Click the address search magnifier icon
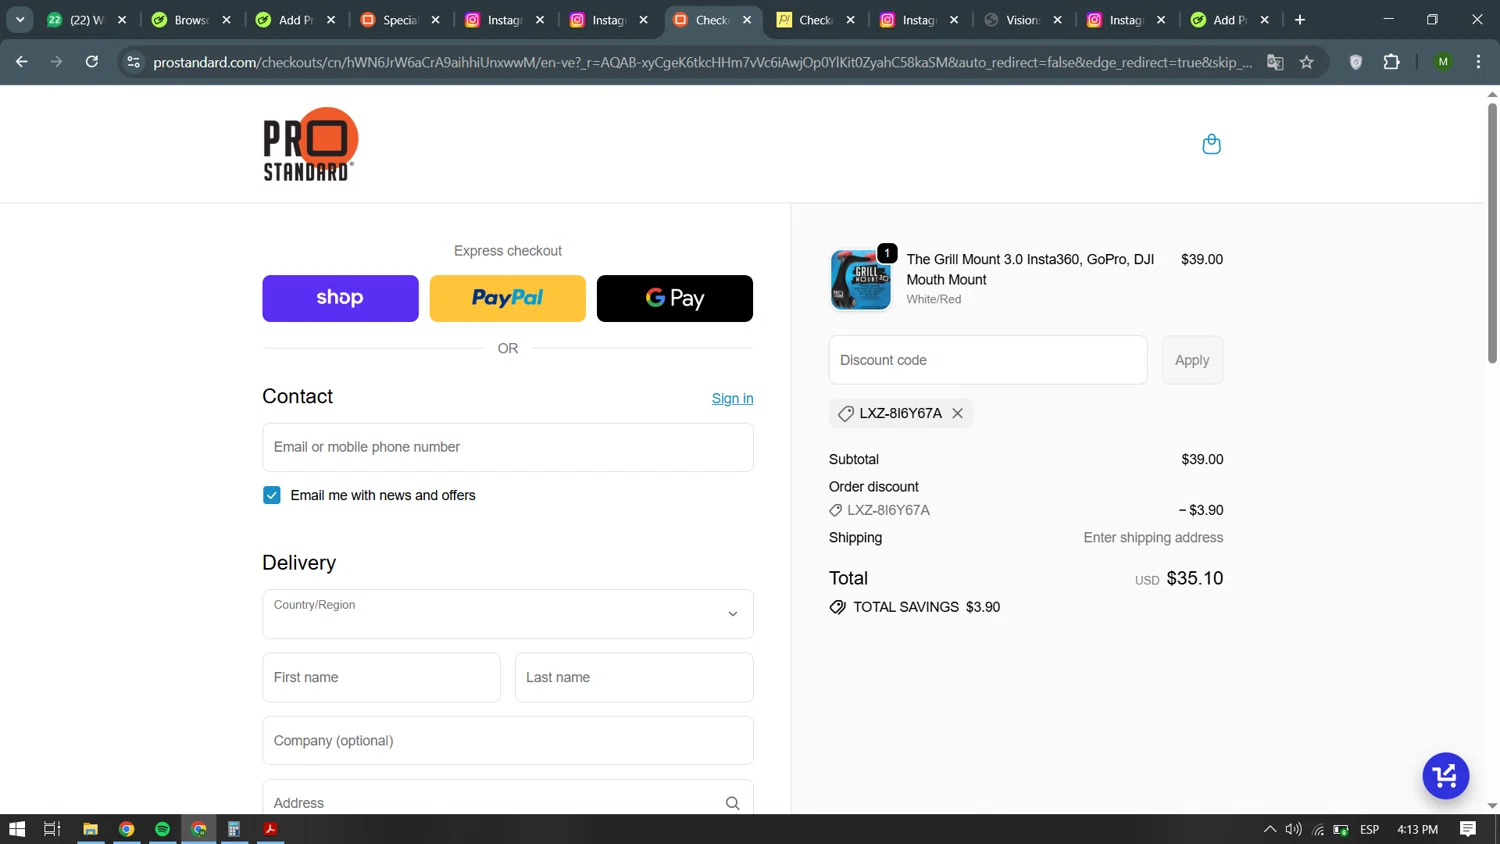The image size is (1500, 844). 732,803
